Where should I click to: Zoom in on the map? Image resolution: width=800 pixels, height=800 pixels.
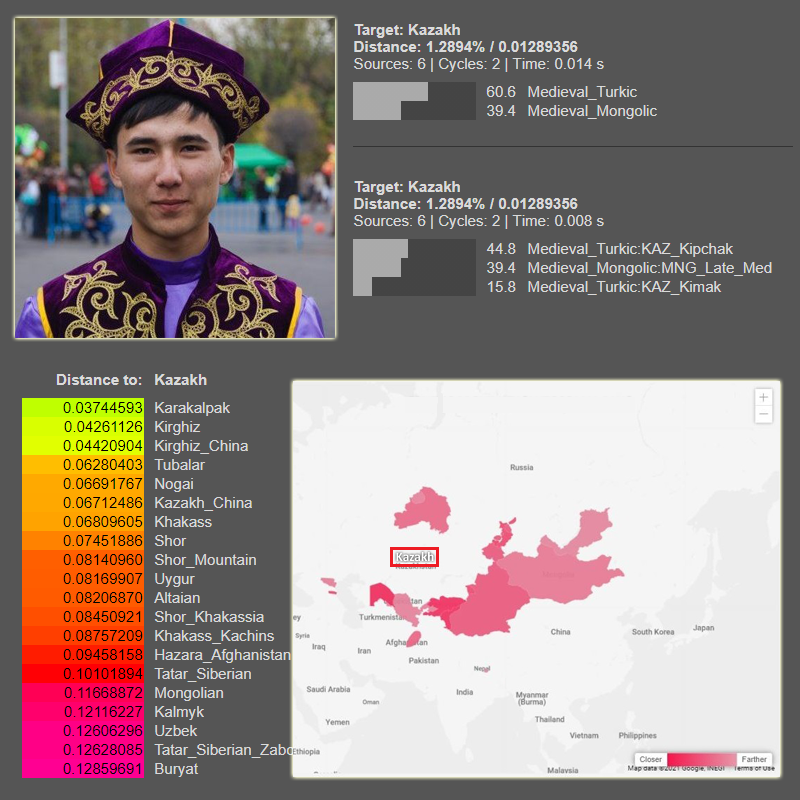pos(764,397)
